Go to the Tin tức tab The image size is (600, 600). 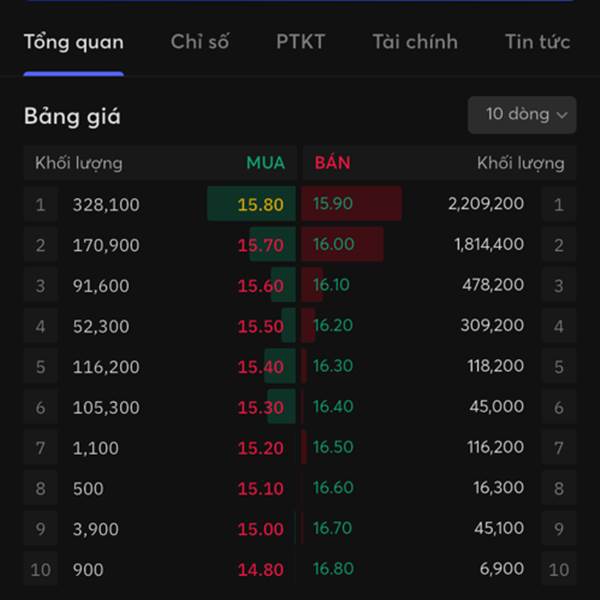[538, 42]
